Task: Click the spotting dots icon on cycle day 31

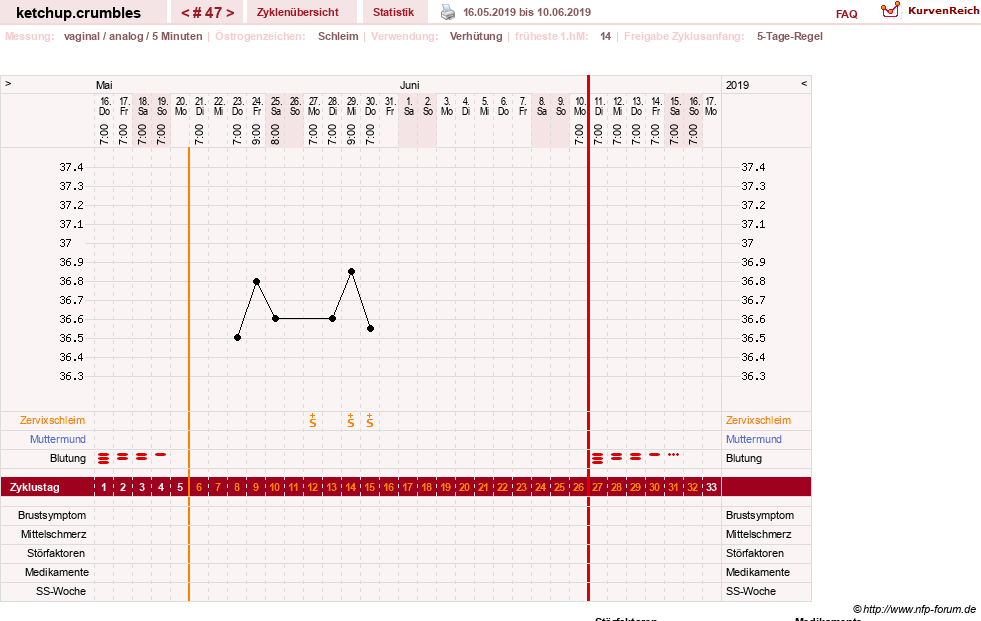Action: [673, 455]
